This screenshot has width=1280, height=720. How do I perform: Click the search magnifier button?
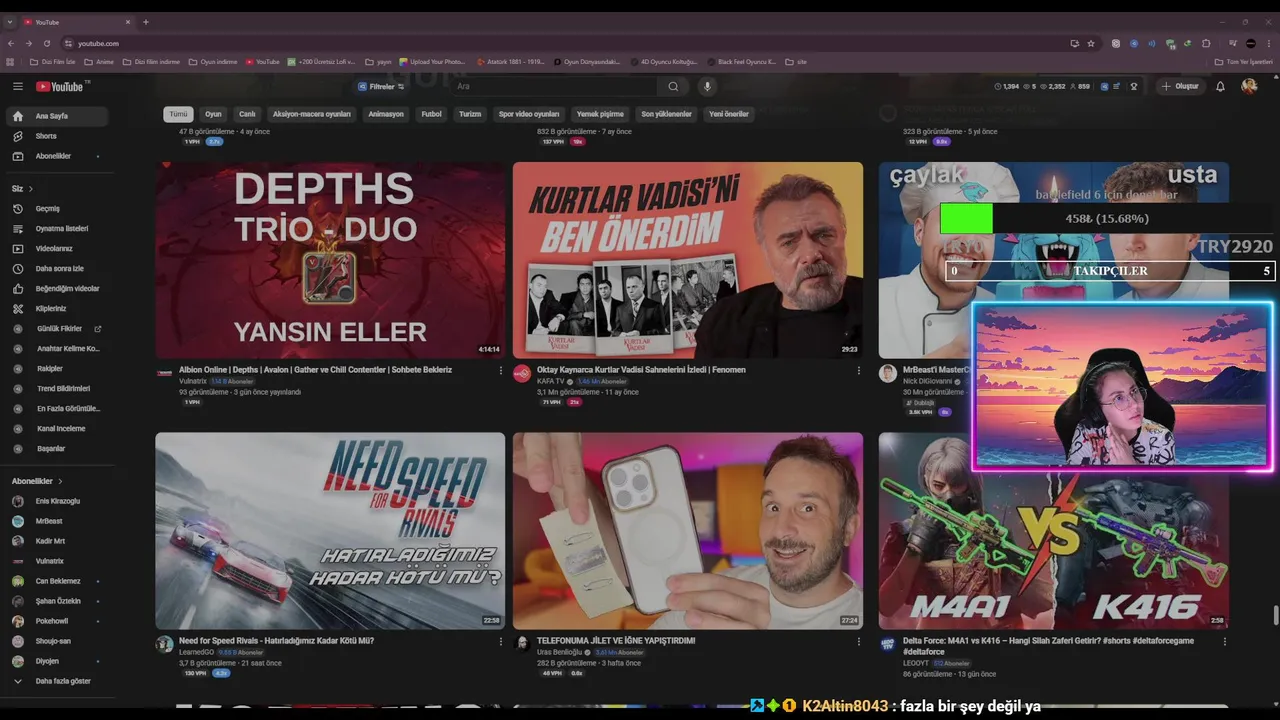(673, 87)
